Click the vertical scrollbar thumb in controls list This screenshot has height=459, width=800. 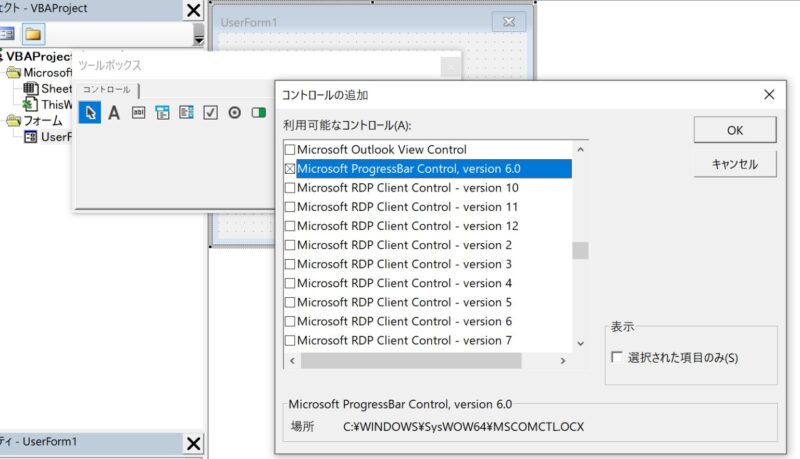click(581, 250)
